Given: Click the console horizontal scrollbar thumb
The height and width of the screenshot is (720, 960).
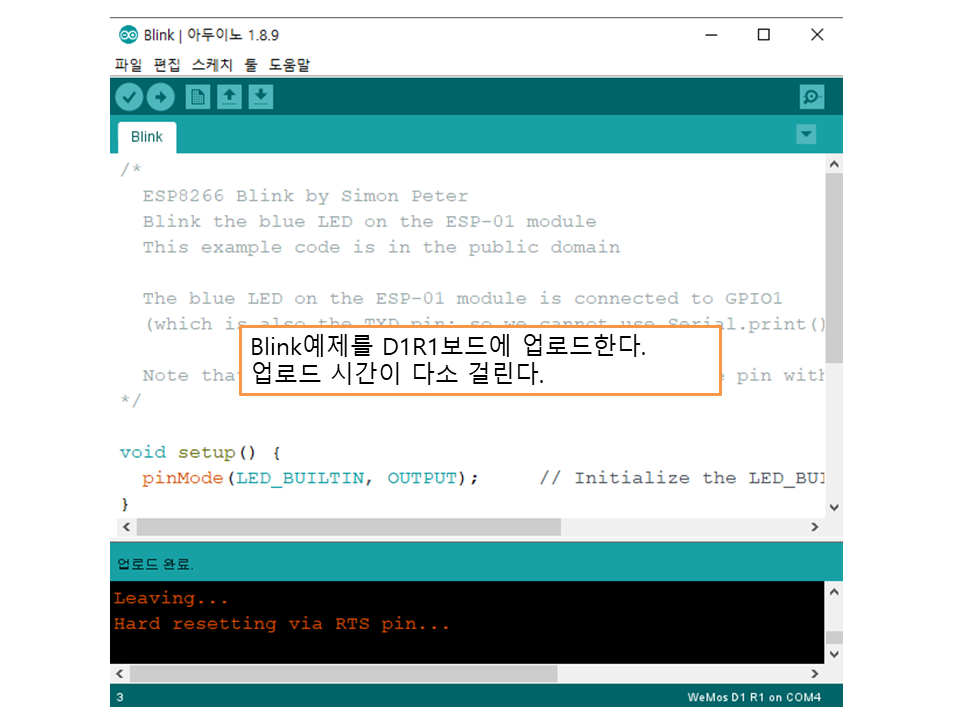Looking at the screenshot, I should pos(343,673).
